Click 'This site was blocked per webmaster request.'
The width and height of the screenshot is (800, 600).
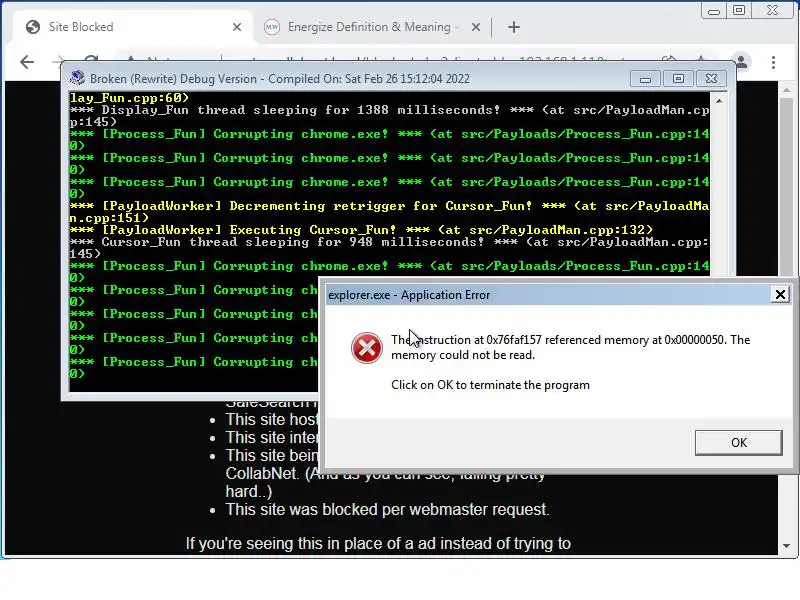pyautogui.click(x=387, y=509)
